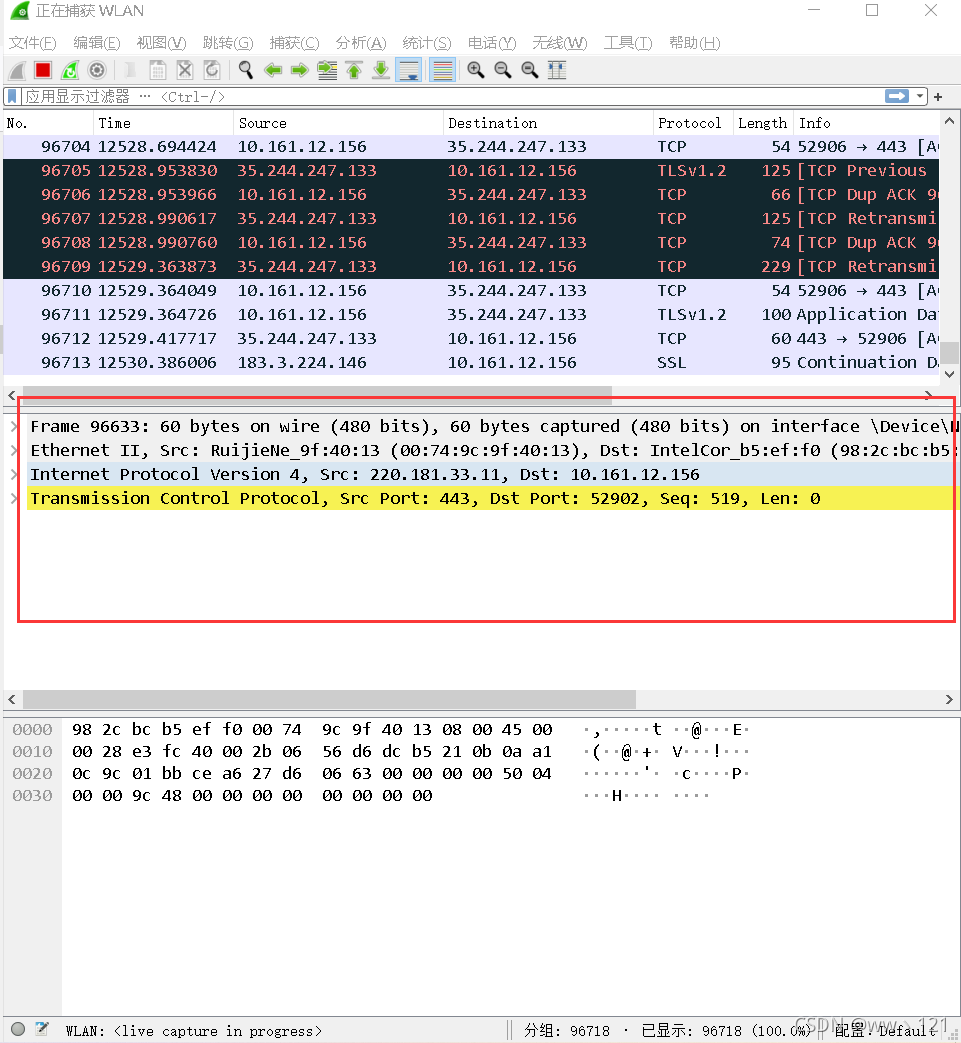Image resolution: width=961 pixels, height=1043 pixels.
Task: Toggle auto-scroll during live capture
Action: click(x=408, y=70)
